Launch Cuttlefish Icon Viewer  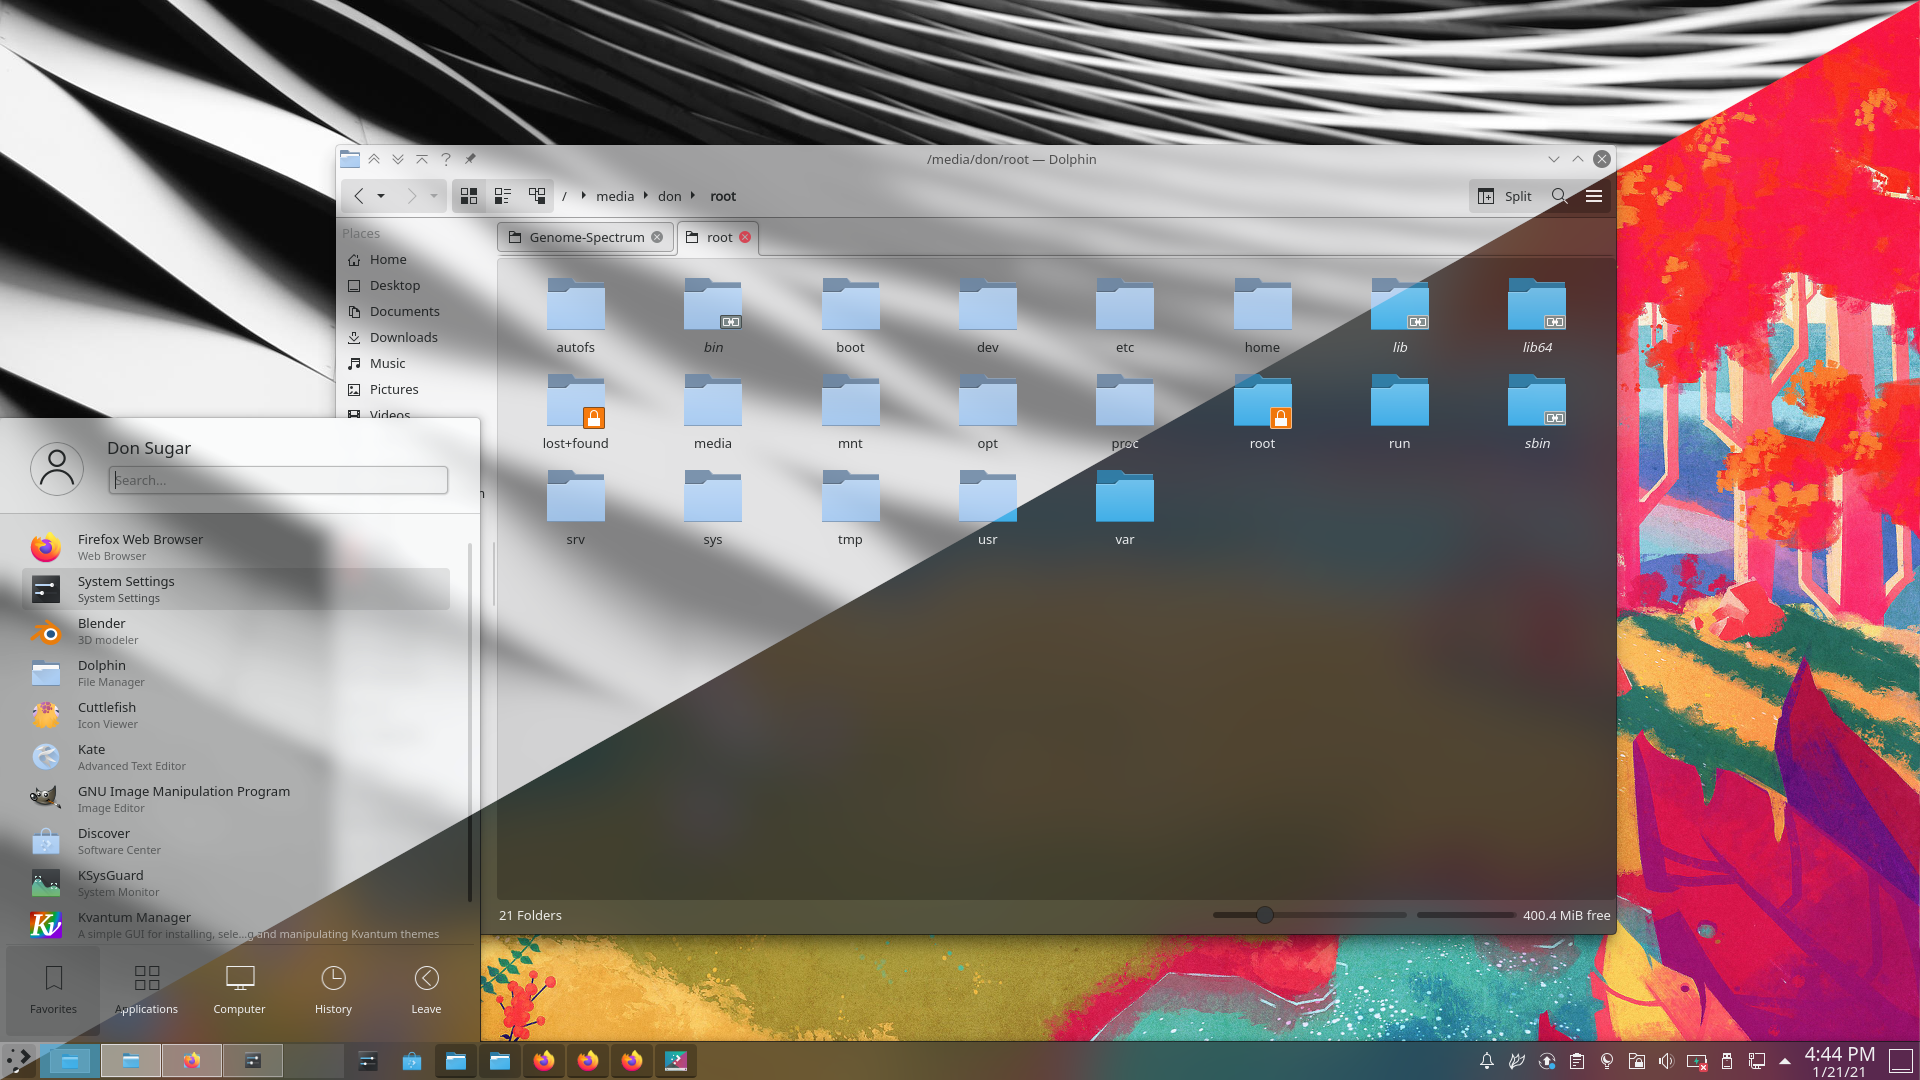click(x=236, y=715)
